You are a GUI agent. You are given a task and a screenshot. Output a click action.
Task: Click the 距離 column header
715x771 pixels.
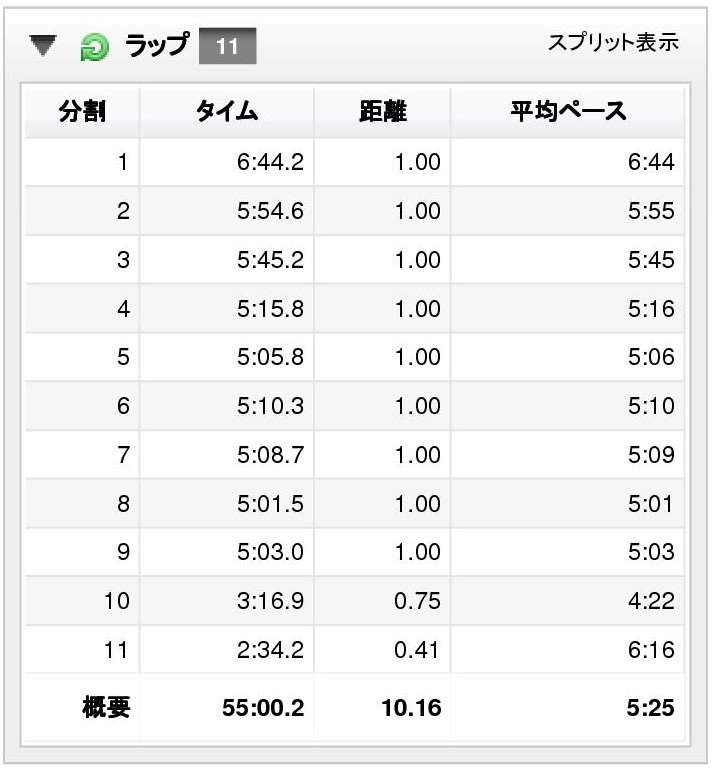coord(383,111)
